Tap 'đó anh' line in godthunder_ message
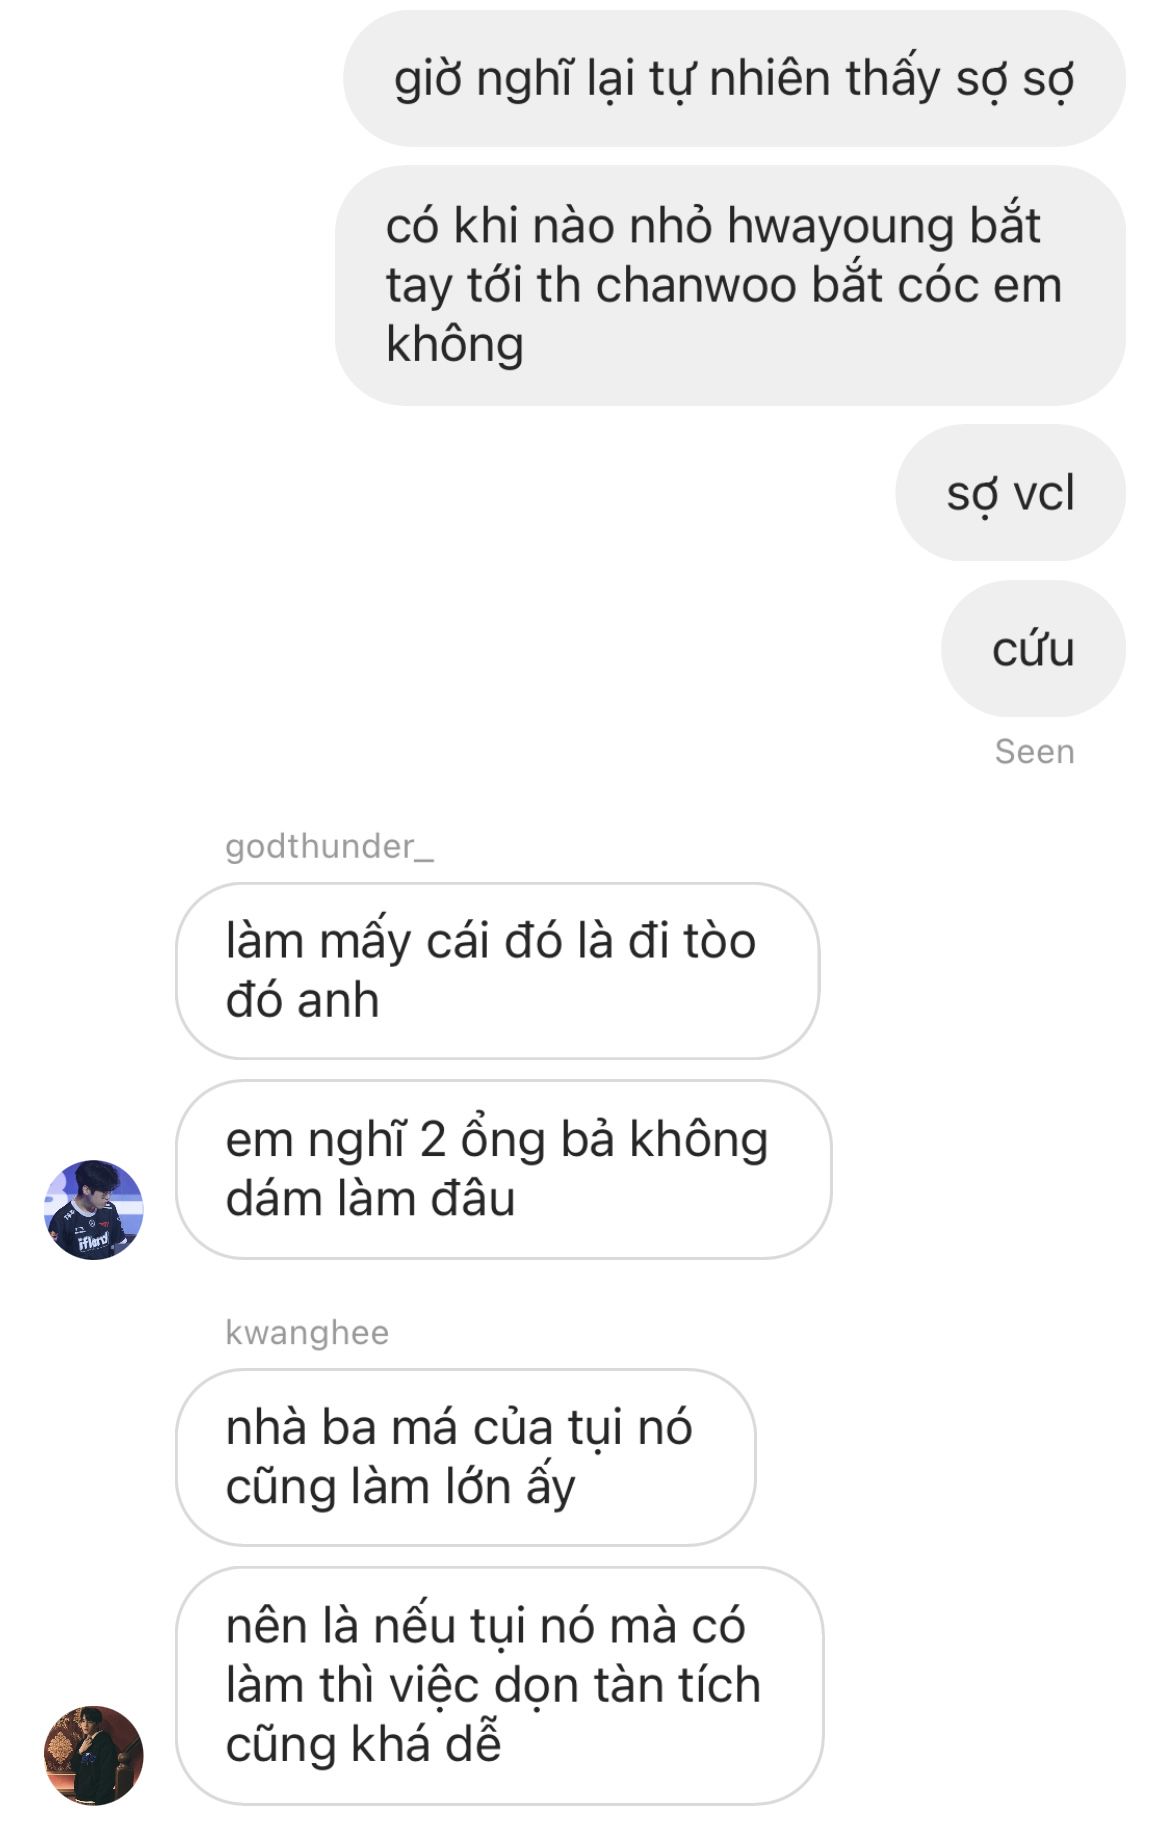Viewport: 1170px width, 1829px height. (302, 1000)
